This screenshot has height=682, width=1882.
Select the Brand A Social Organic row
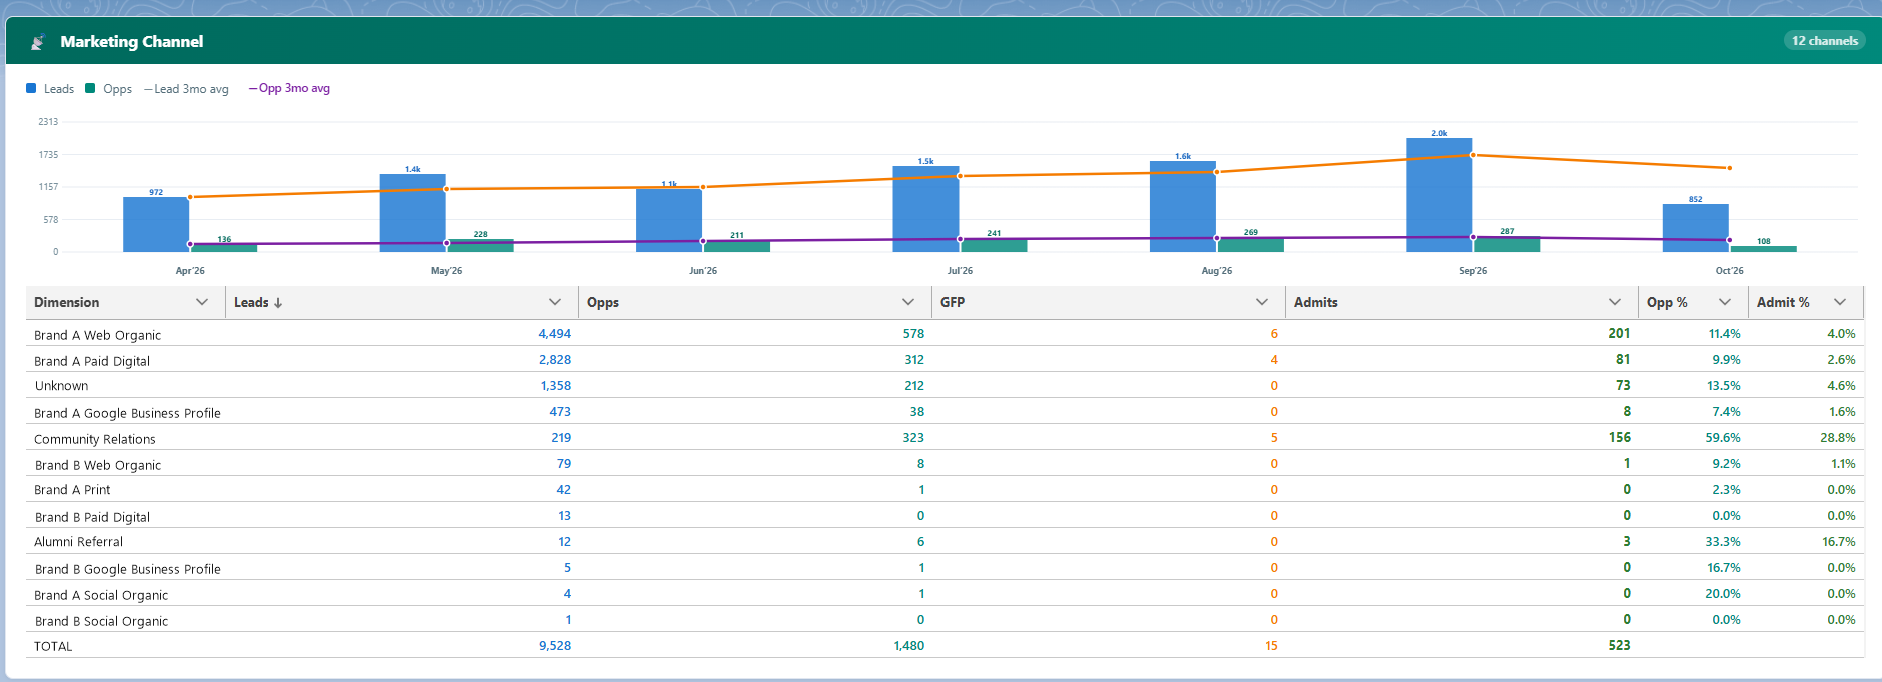945,593
